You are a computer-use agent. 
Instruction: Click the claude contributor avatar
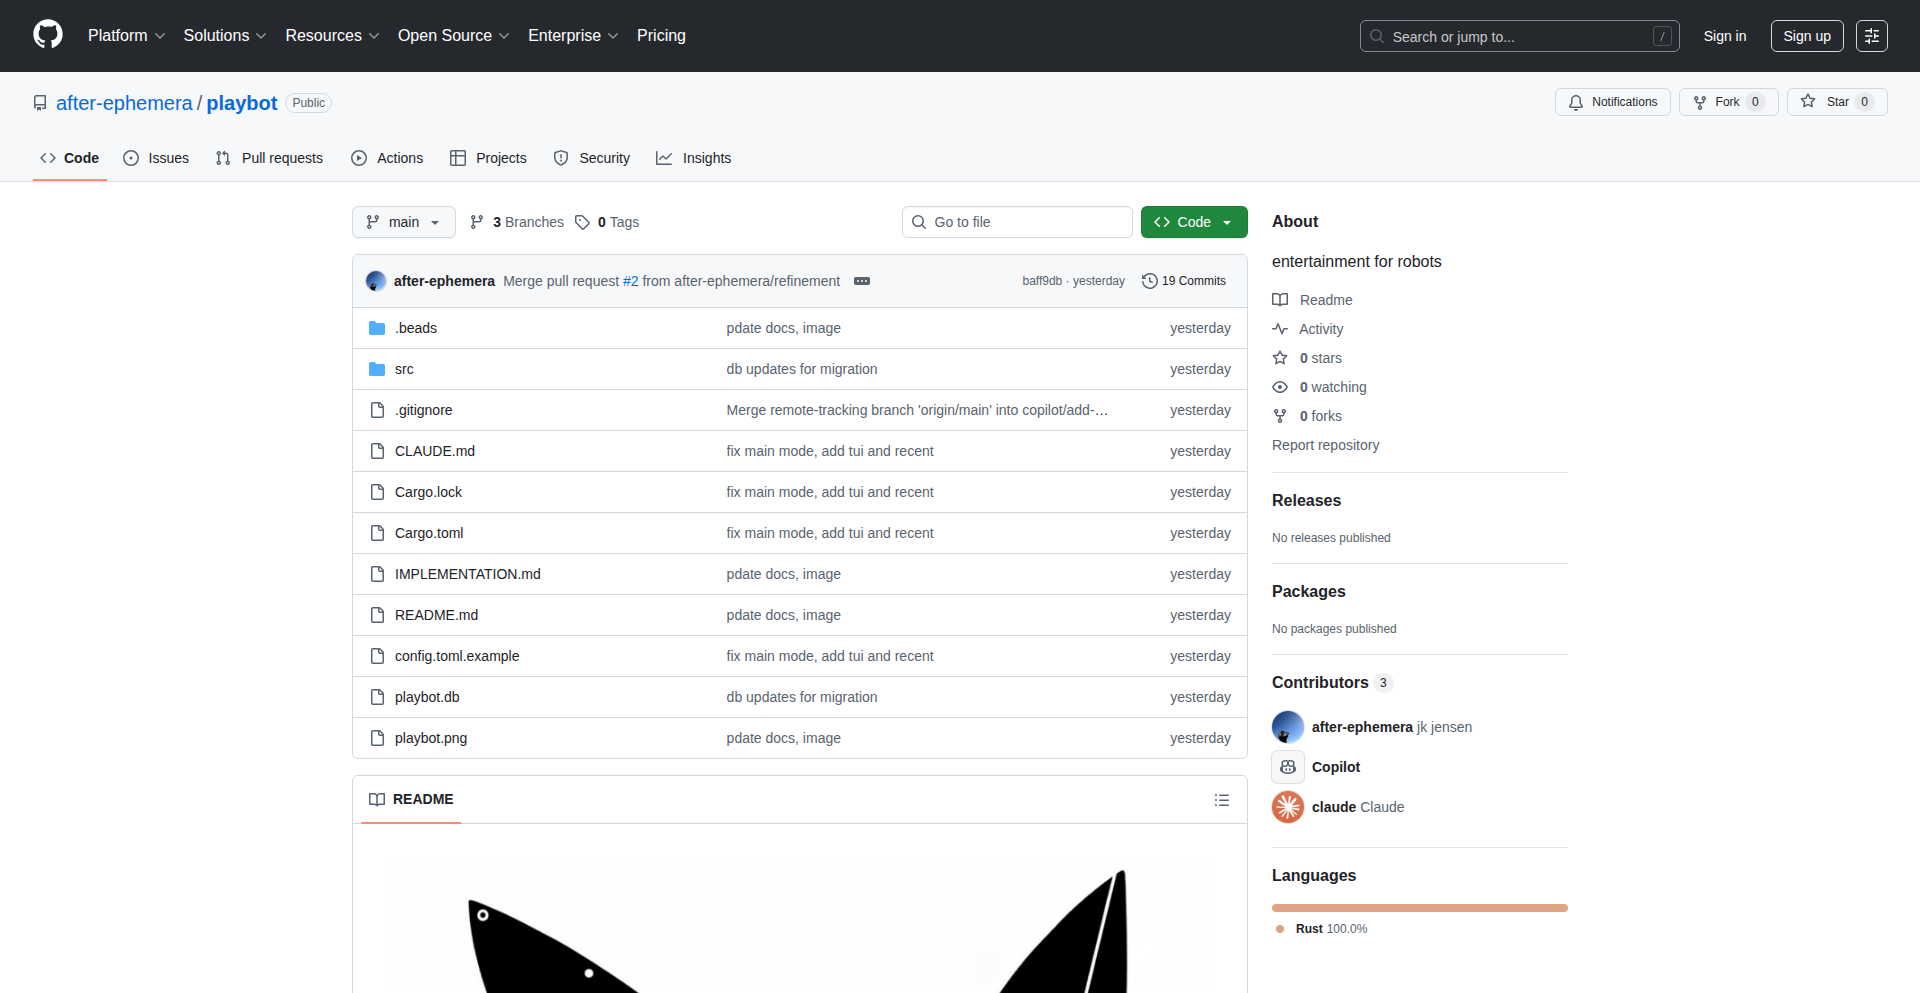pyautogui.click(x=1288, y=807)
